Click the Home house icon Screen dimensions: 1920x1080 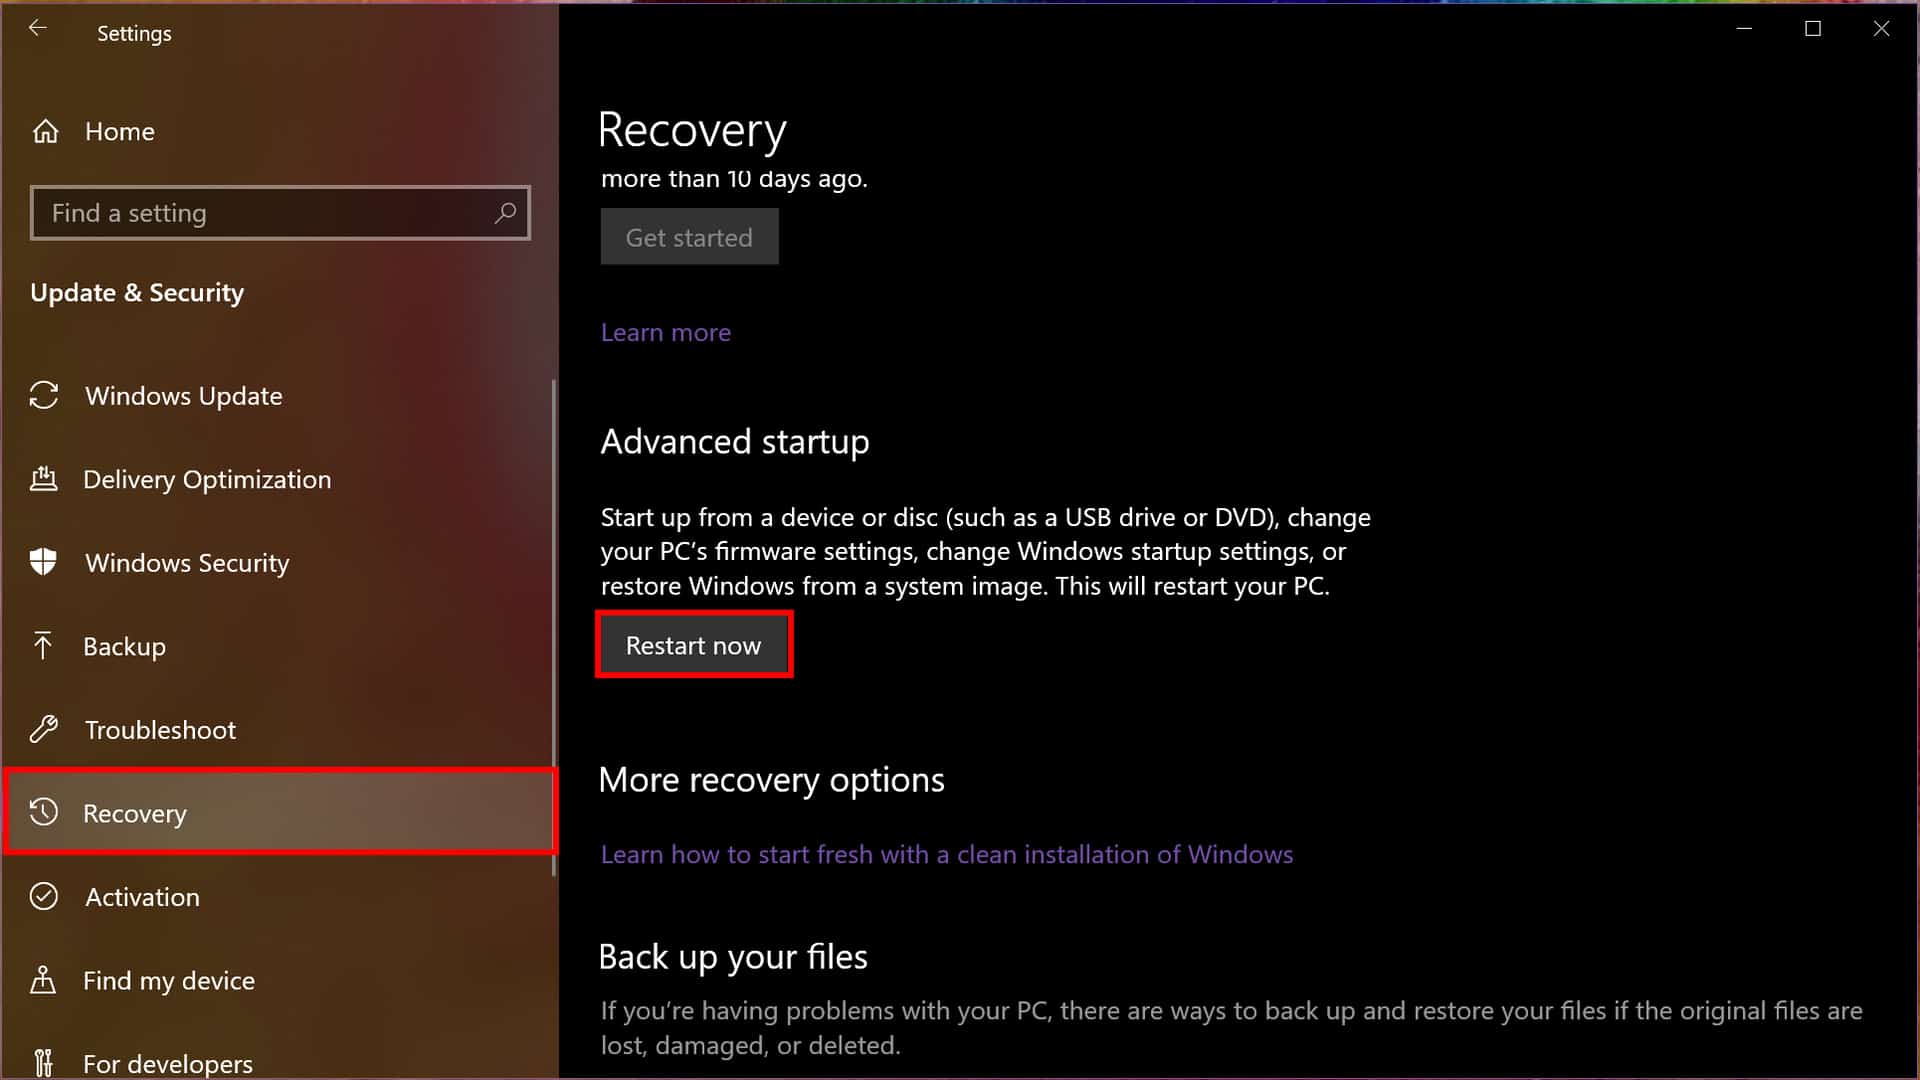click(x=45, y=131)
